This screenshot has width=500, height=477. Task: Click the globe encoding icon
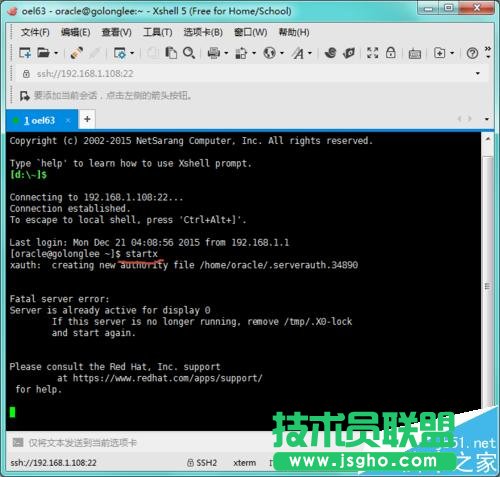point(269,53)
